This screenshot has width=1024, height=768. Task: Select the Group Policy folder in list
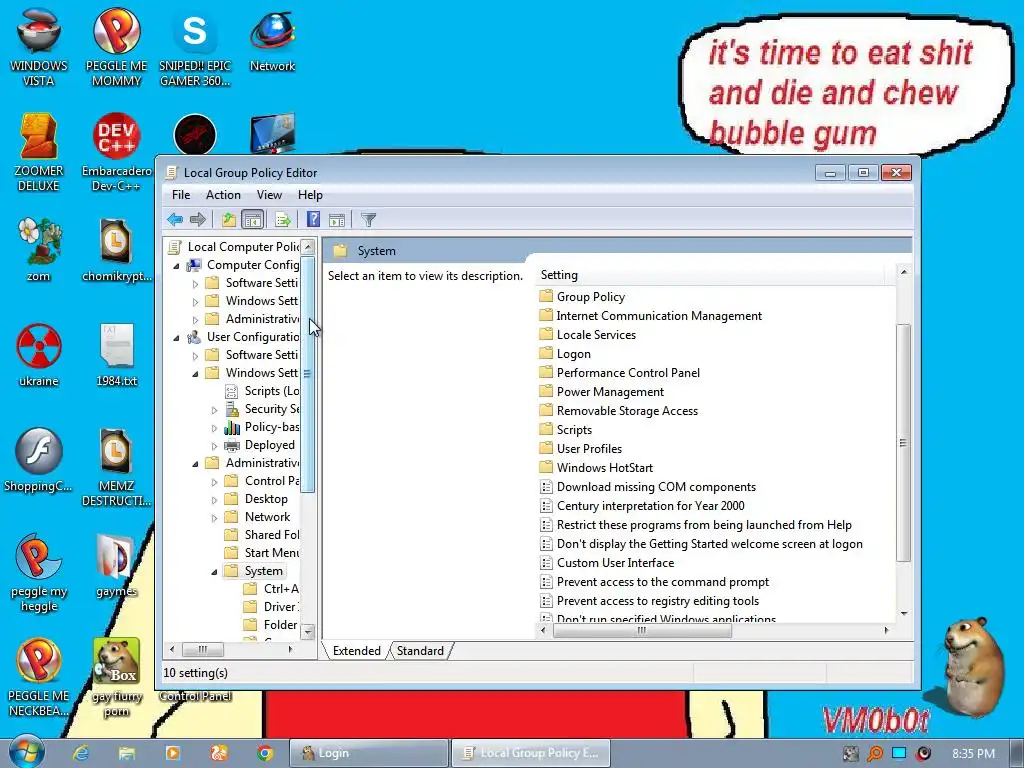(x=583, y=296)
